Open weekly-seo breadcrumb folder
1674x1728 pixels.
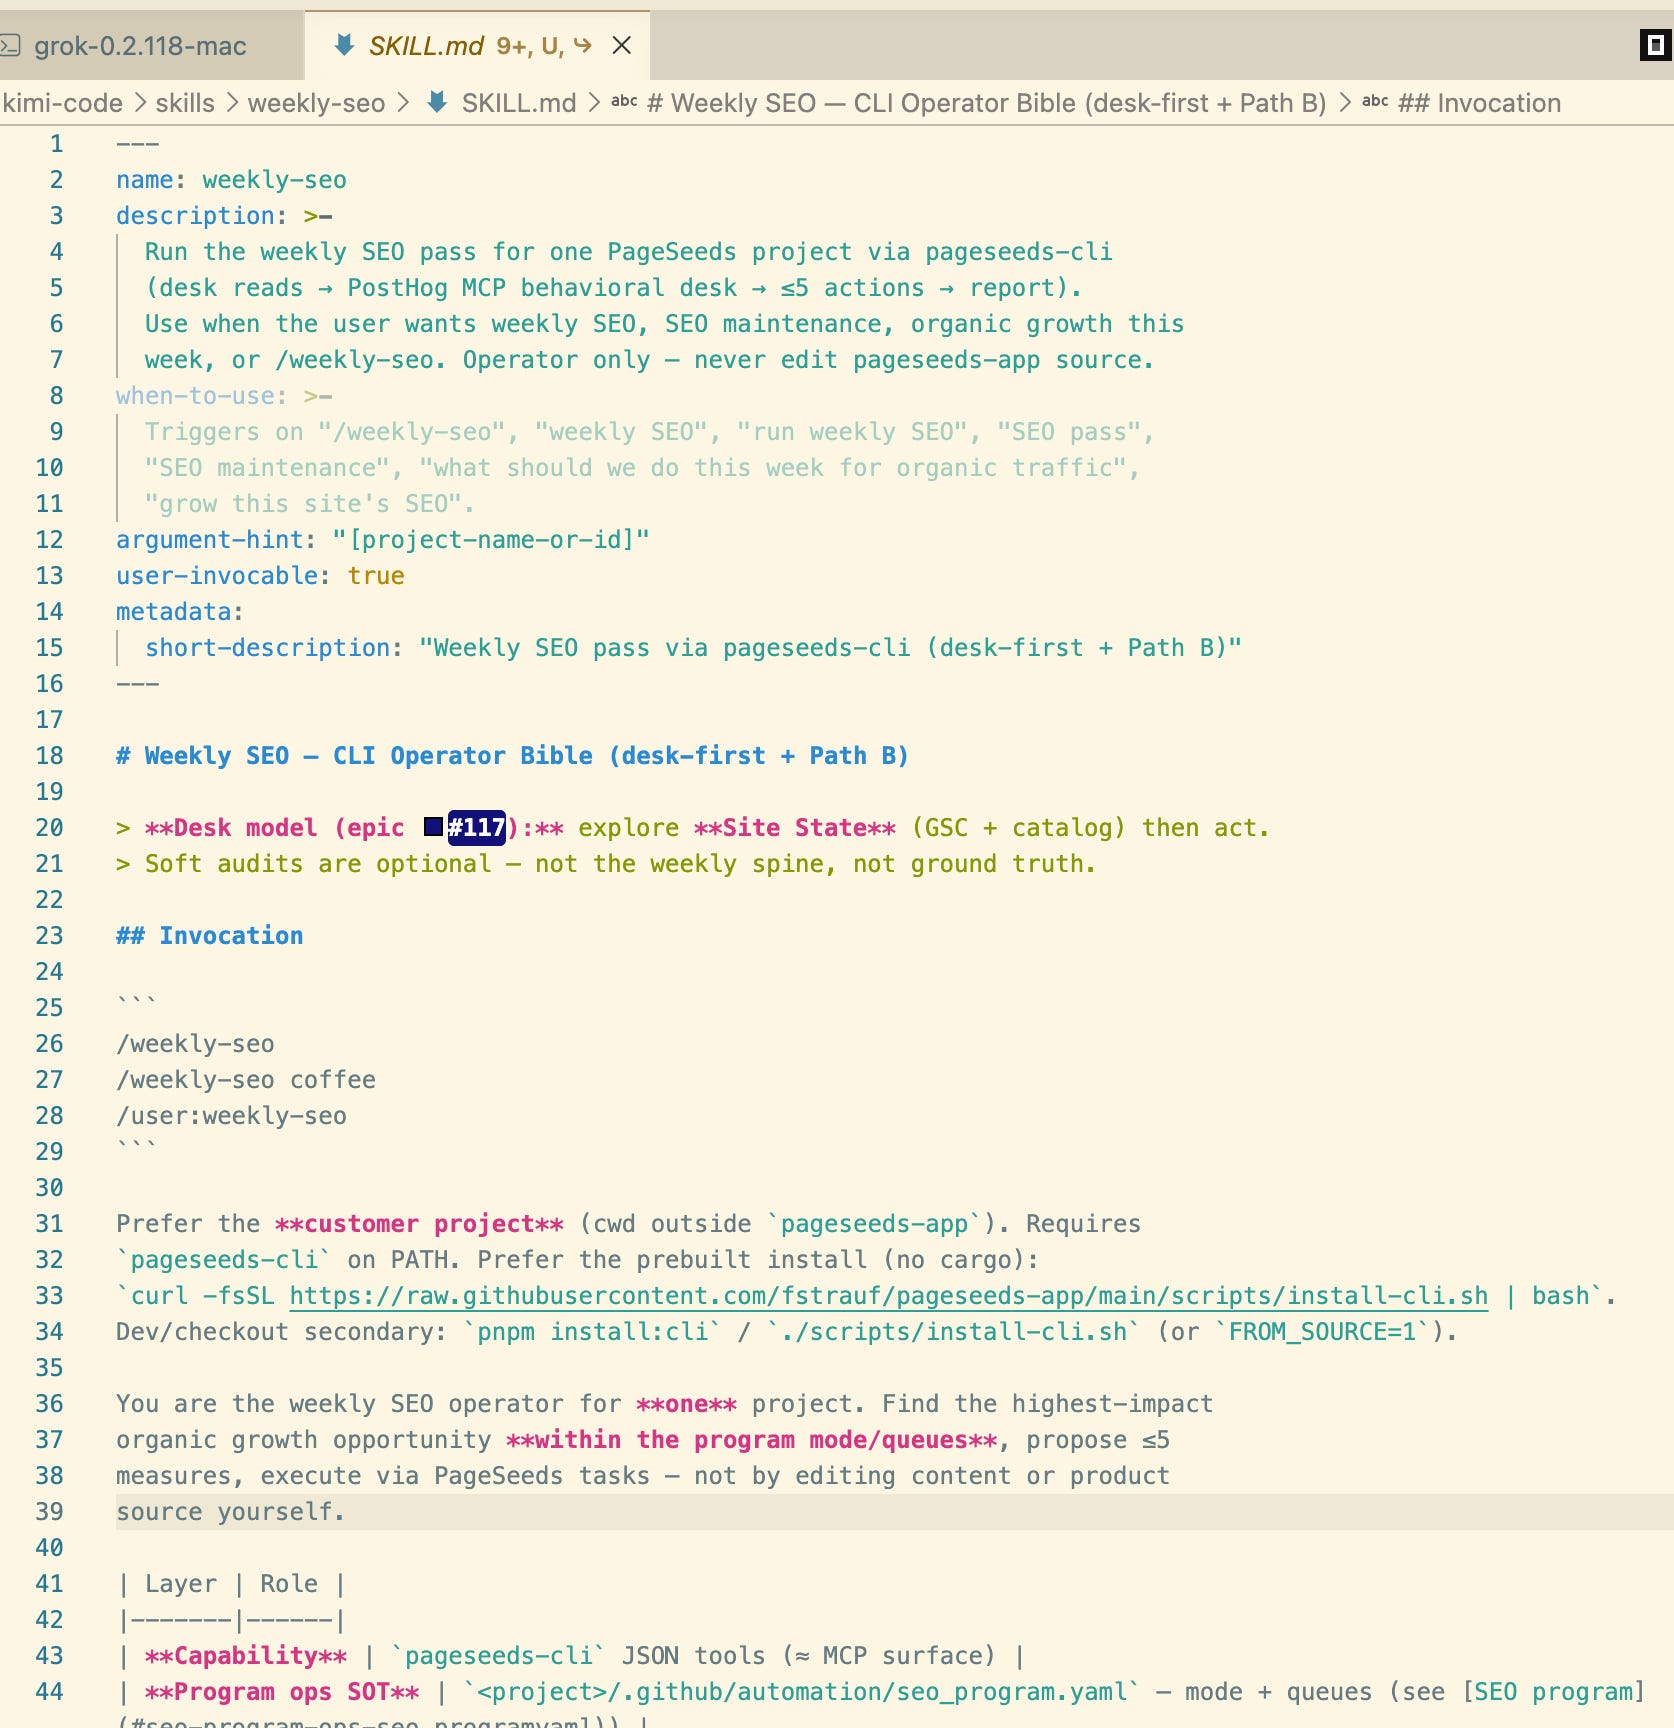point(316,103)
